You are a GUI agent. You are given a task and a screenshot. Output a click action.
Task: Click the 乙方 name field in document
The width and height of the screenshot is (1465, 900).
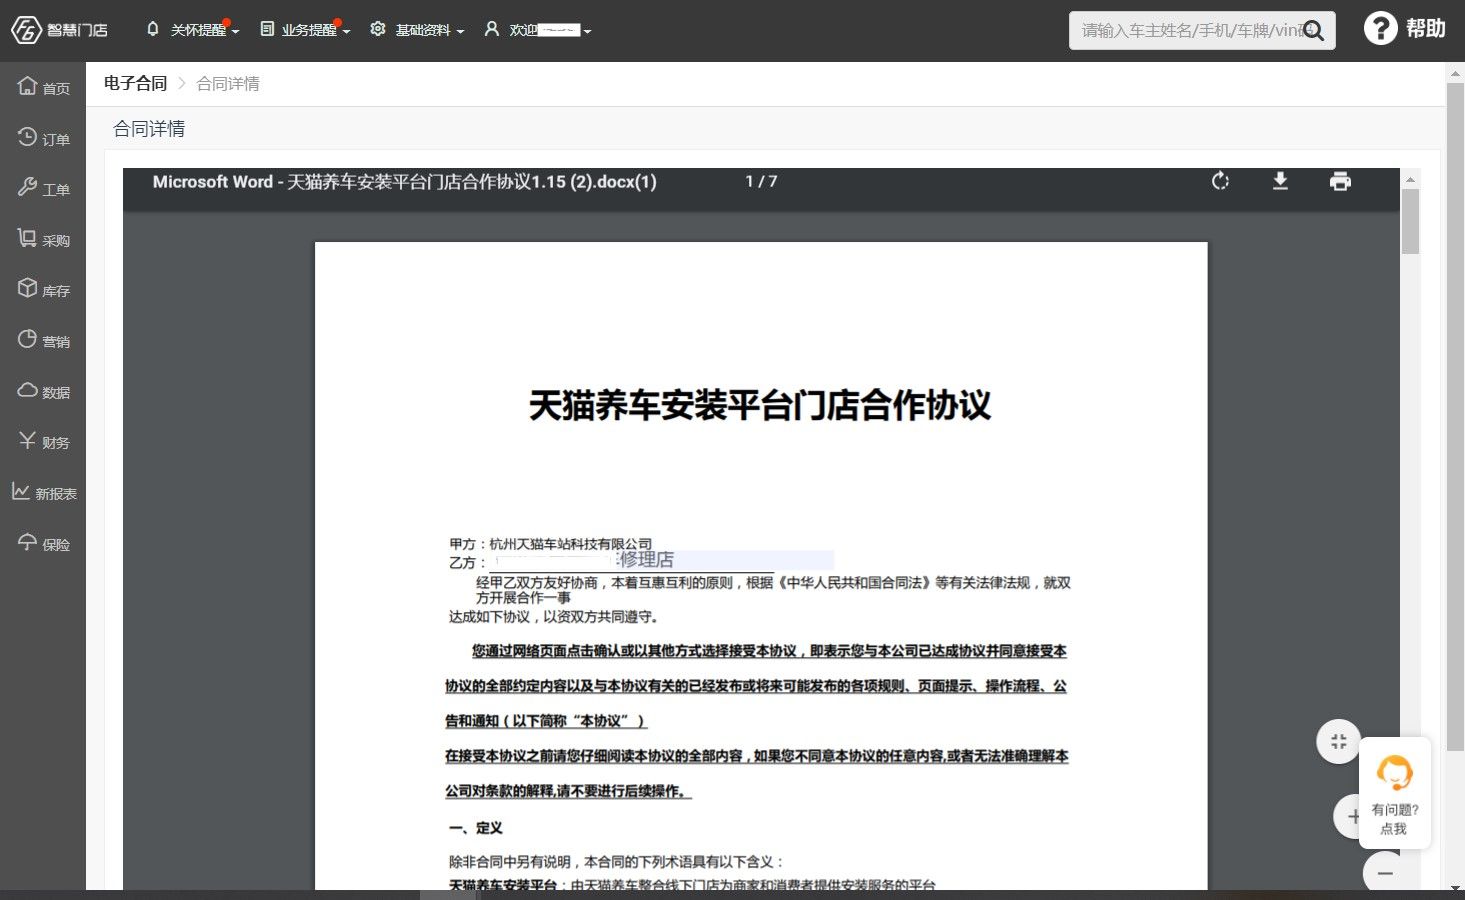(x=661, y=560)
